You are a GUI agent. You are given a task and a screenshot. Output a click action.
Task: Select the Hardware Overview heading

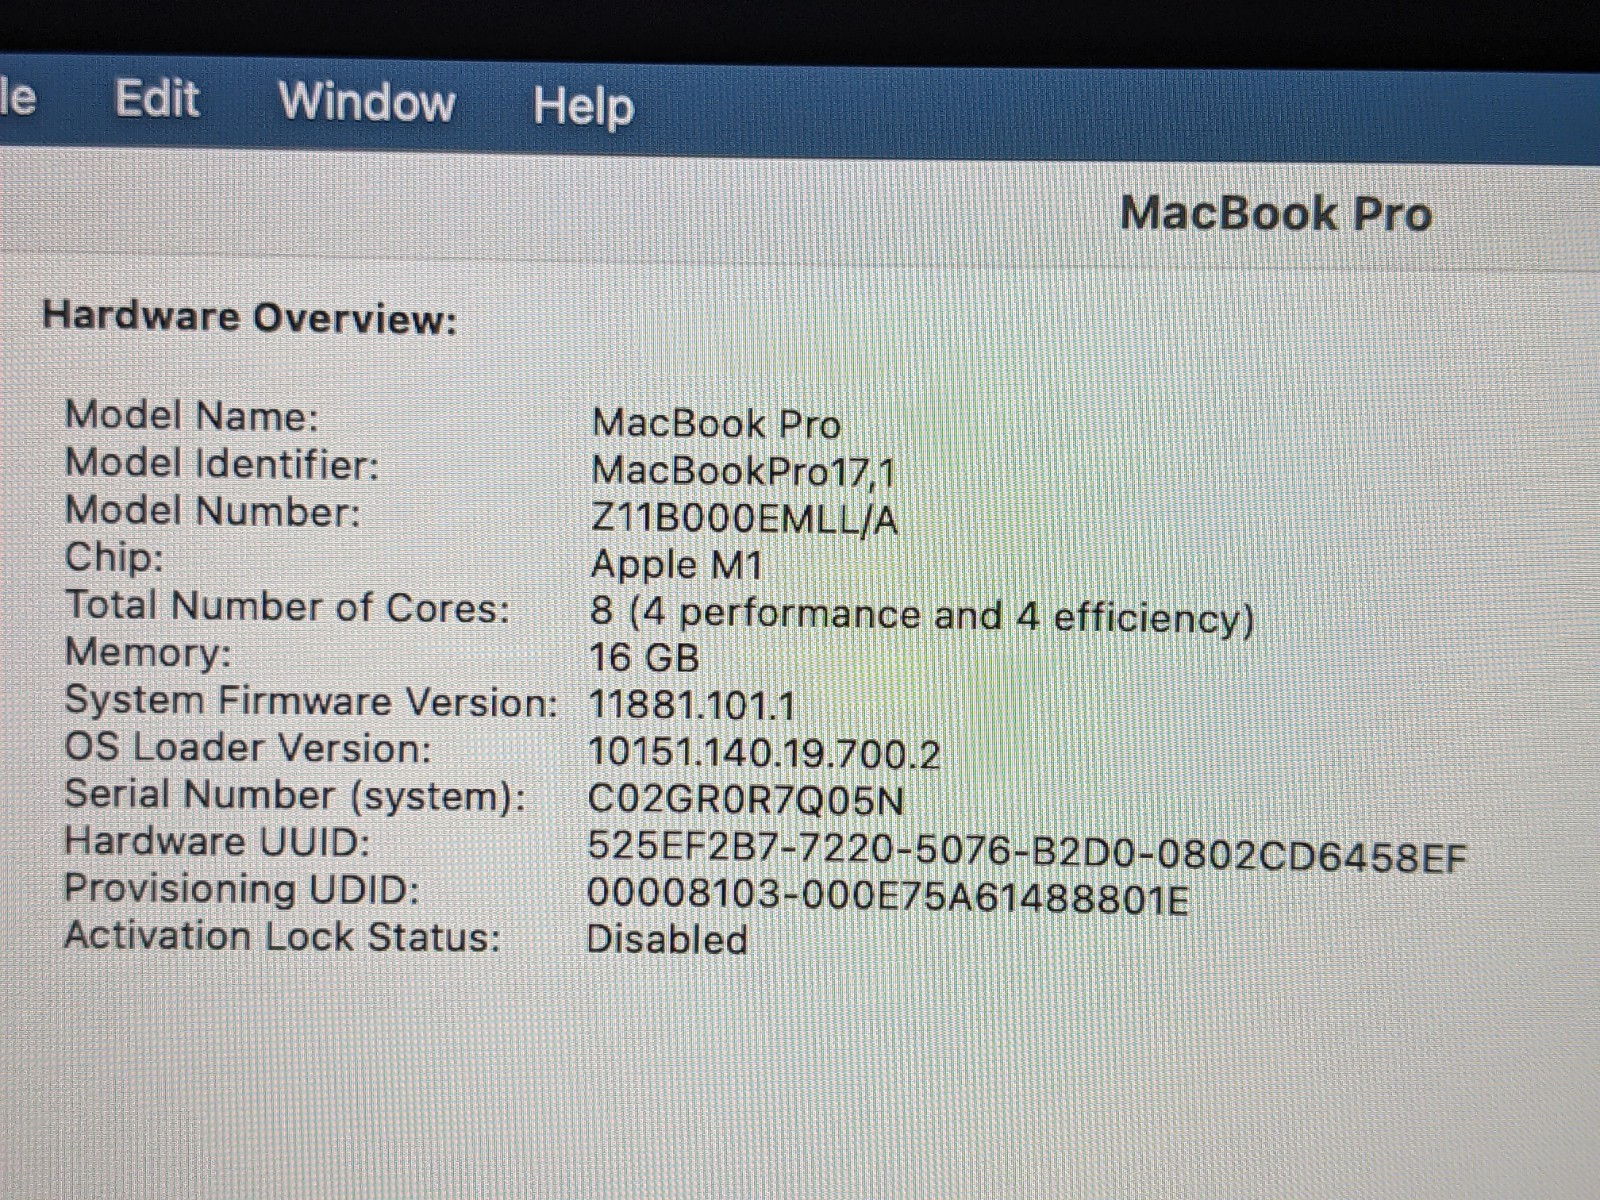(249, 317)
